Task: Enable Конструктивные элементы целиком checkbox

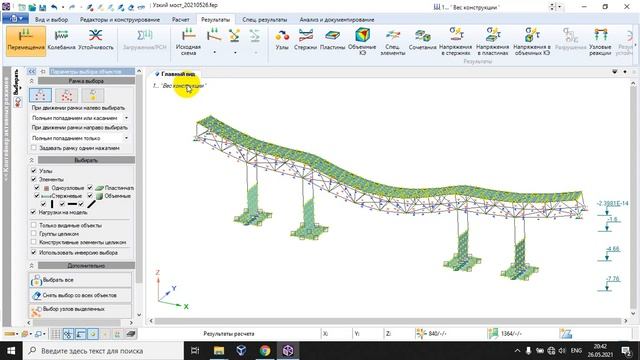Action: 34,242
